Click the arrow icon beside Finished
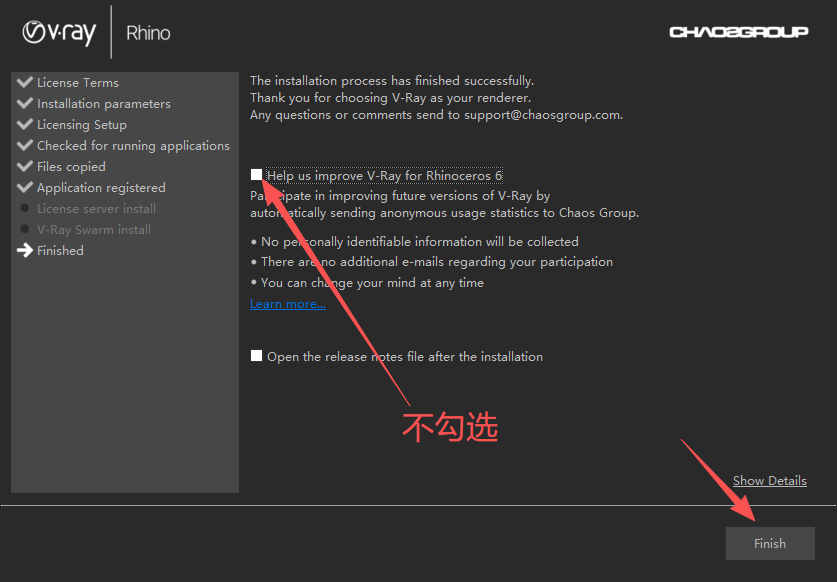 click(x=25, y=250)
